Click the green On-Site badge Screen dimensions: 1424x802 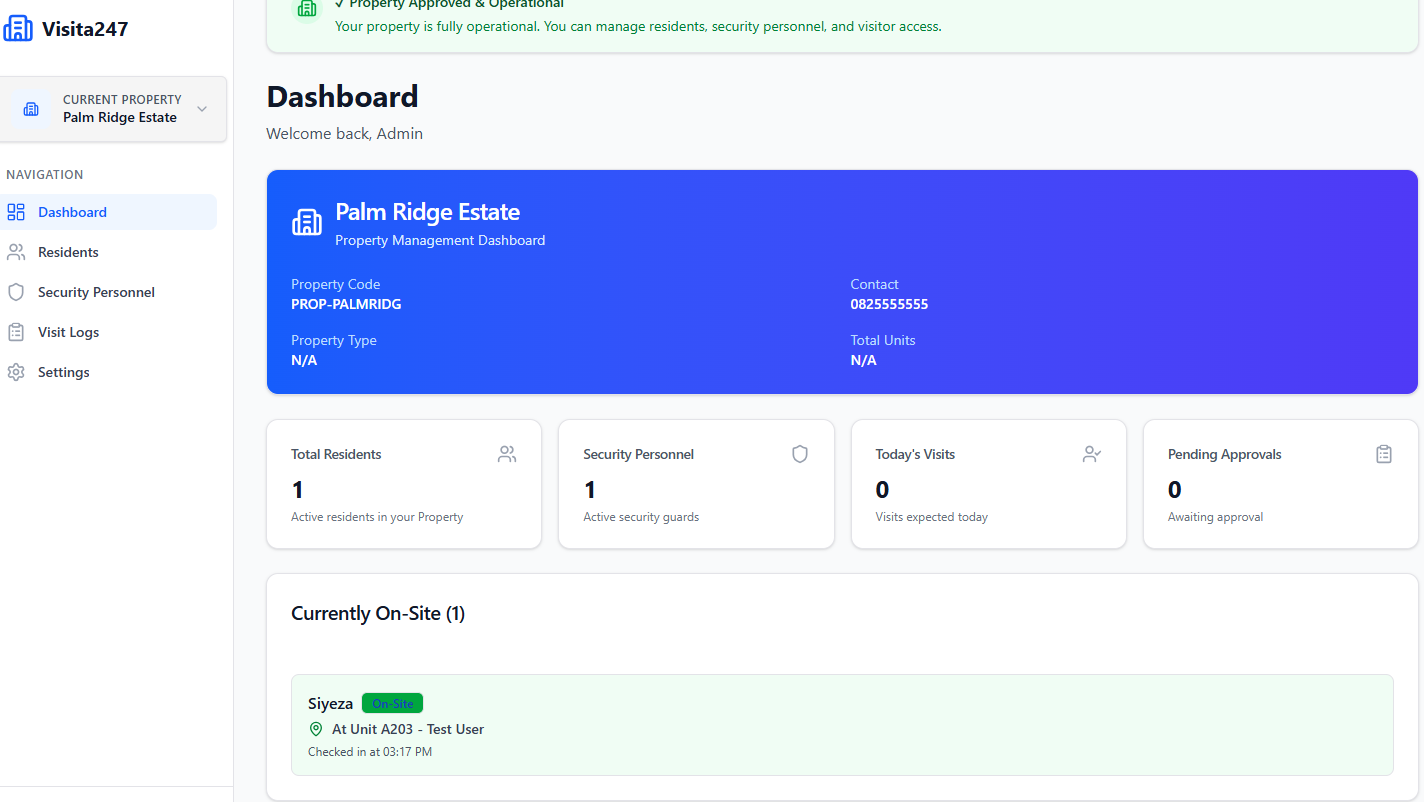pyautogui.click(x=392, y=703)
